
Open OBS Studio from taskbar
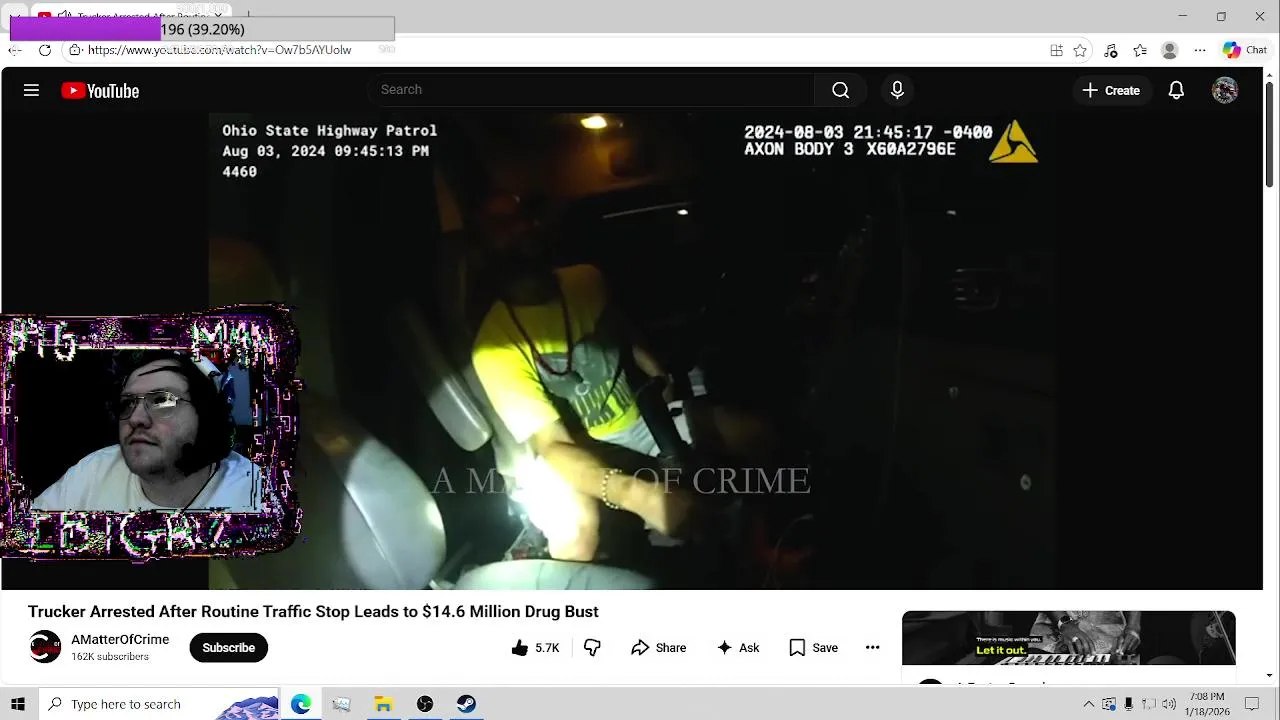pos(425,704)
